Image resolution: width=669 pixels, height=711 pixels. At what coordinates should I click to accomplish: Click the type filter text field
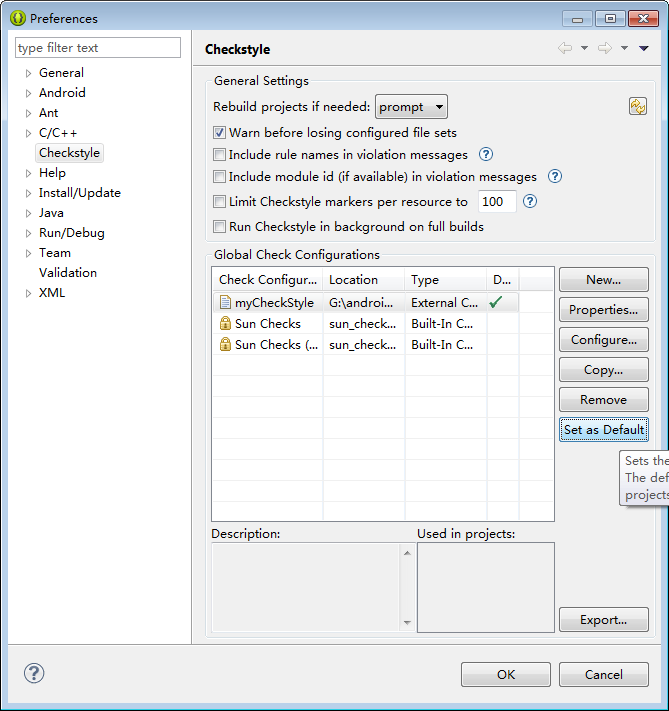point(98,48)
